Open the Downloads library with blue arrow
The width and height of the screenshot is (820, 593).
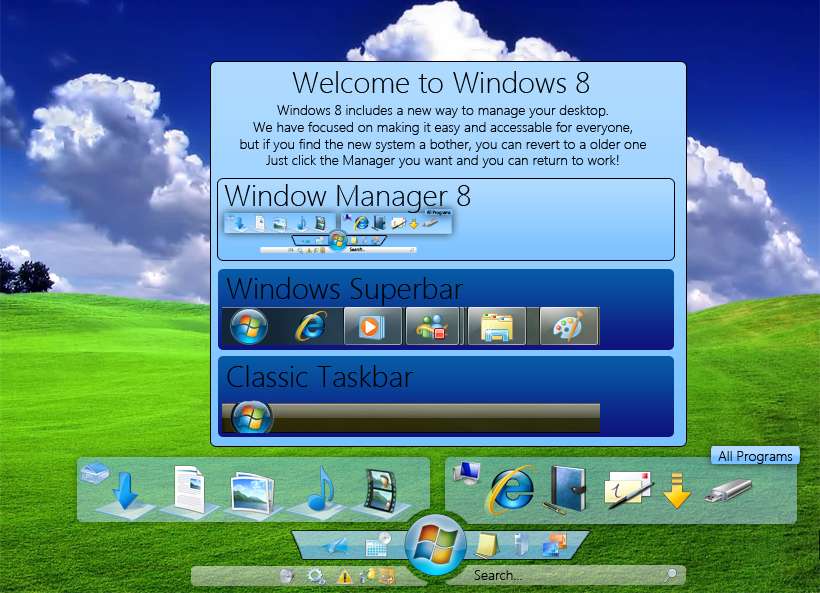(126, 492)
